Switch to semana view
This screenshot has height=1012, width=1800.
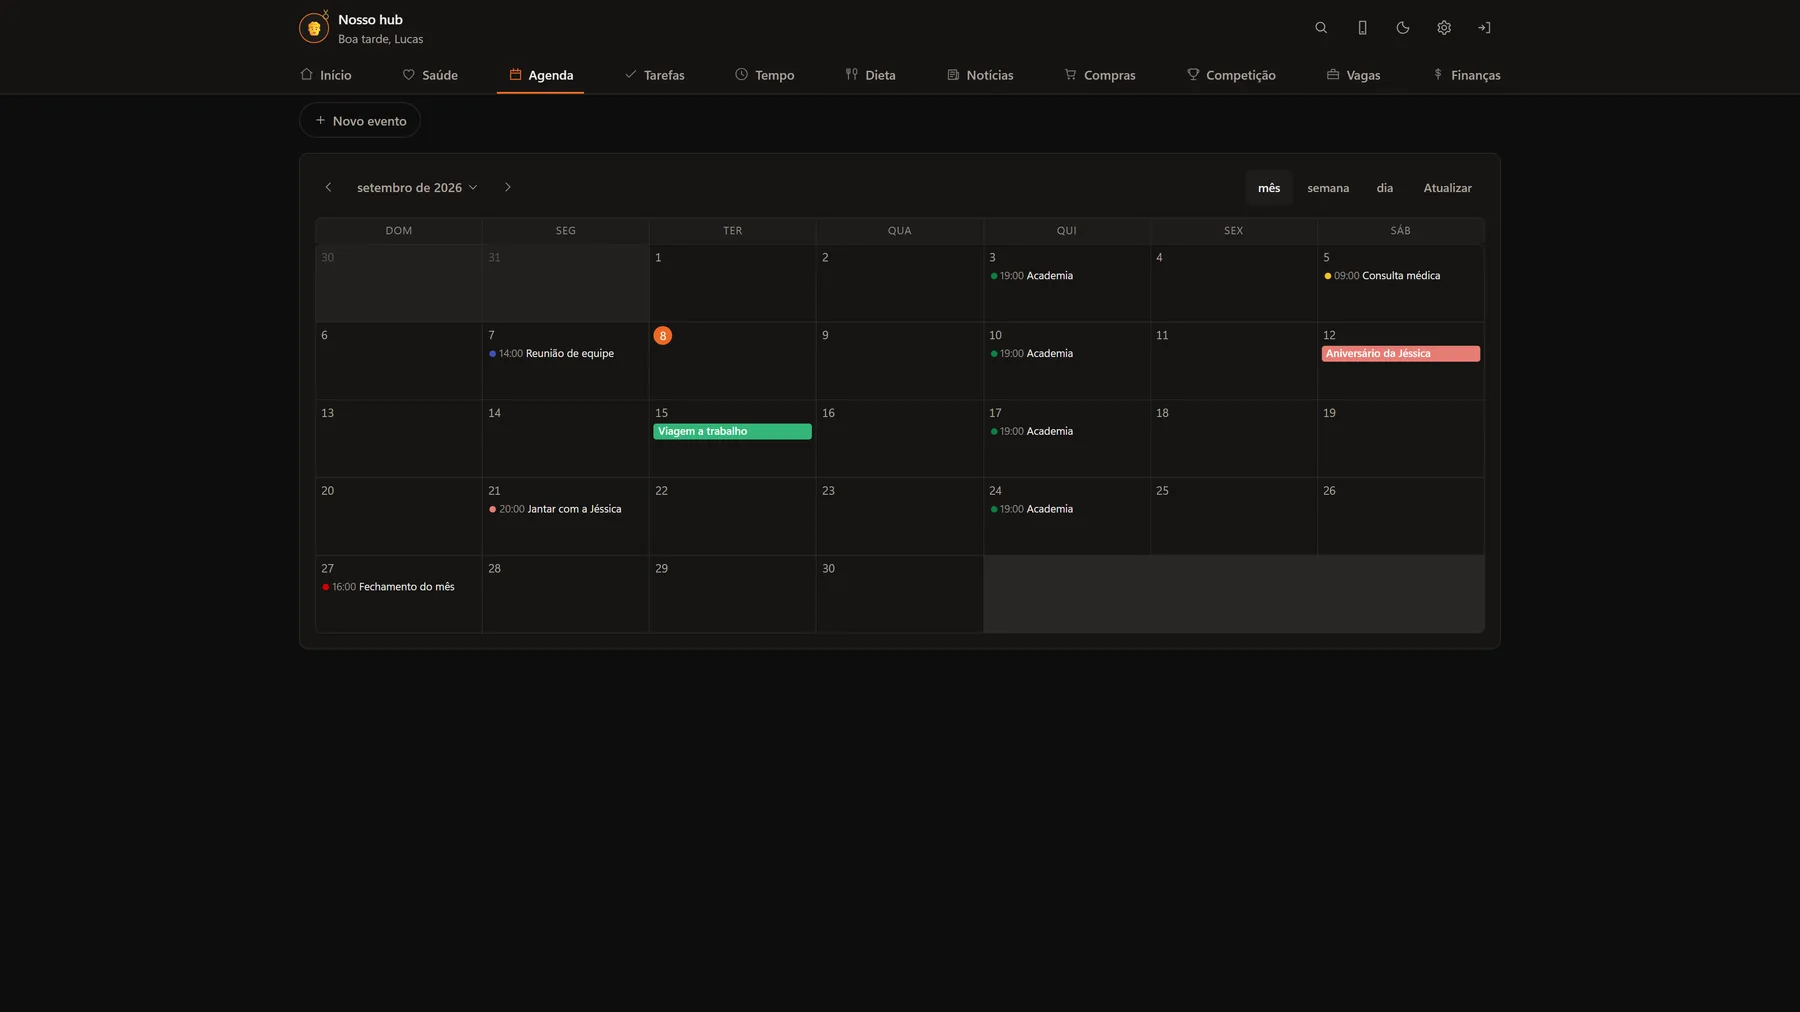tap(1328, 188)
